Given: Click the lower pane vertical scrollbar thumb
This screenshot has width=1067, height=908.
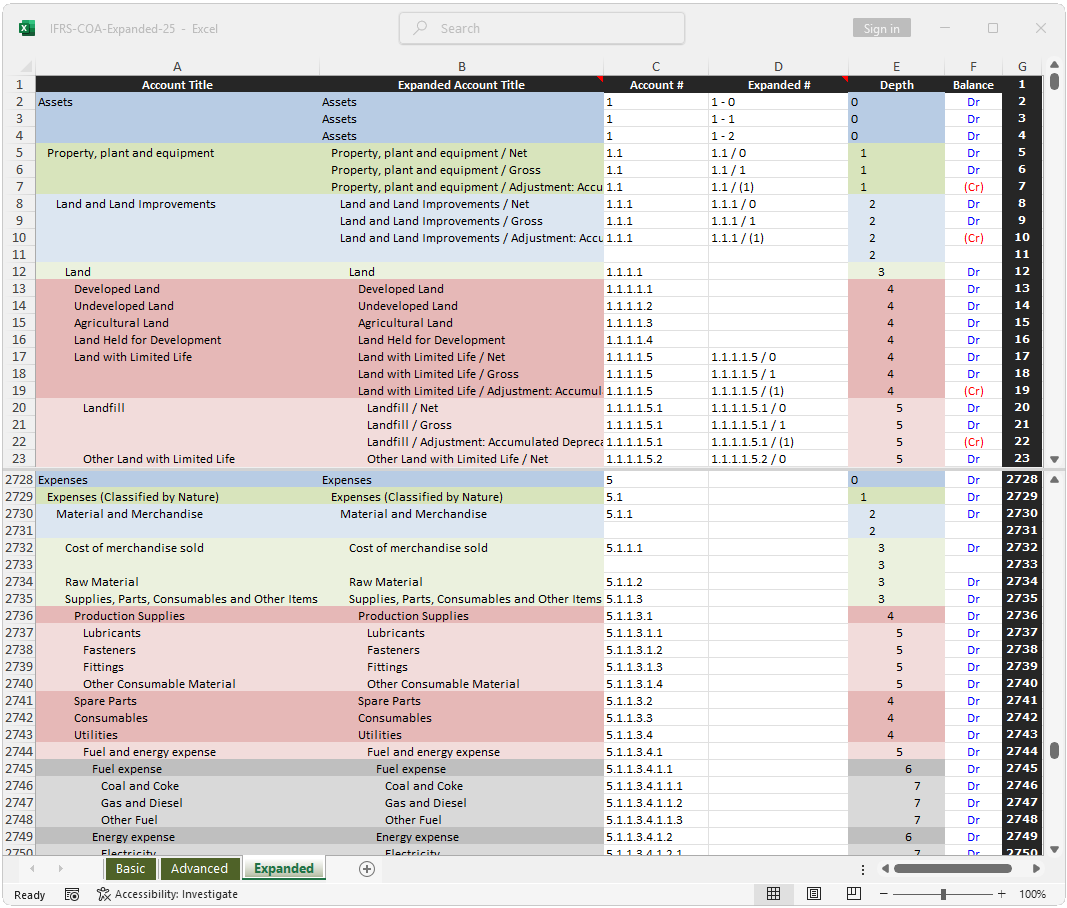Looking at the screenshot, I should (x=1054, y=750).
